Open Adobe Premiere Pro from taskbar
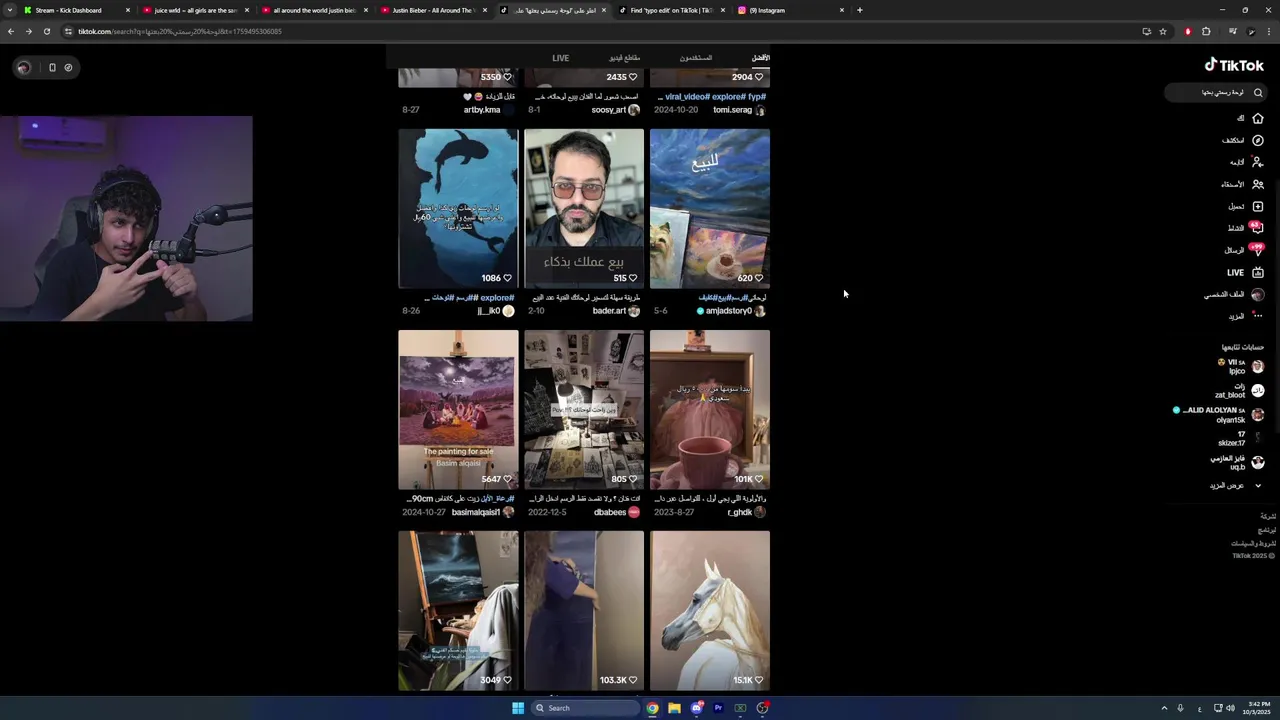The width and height of the screenshot is (1280, 720). [718, 708]
